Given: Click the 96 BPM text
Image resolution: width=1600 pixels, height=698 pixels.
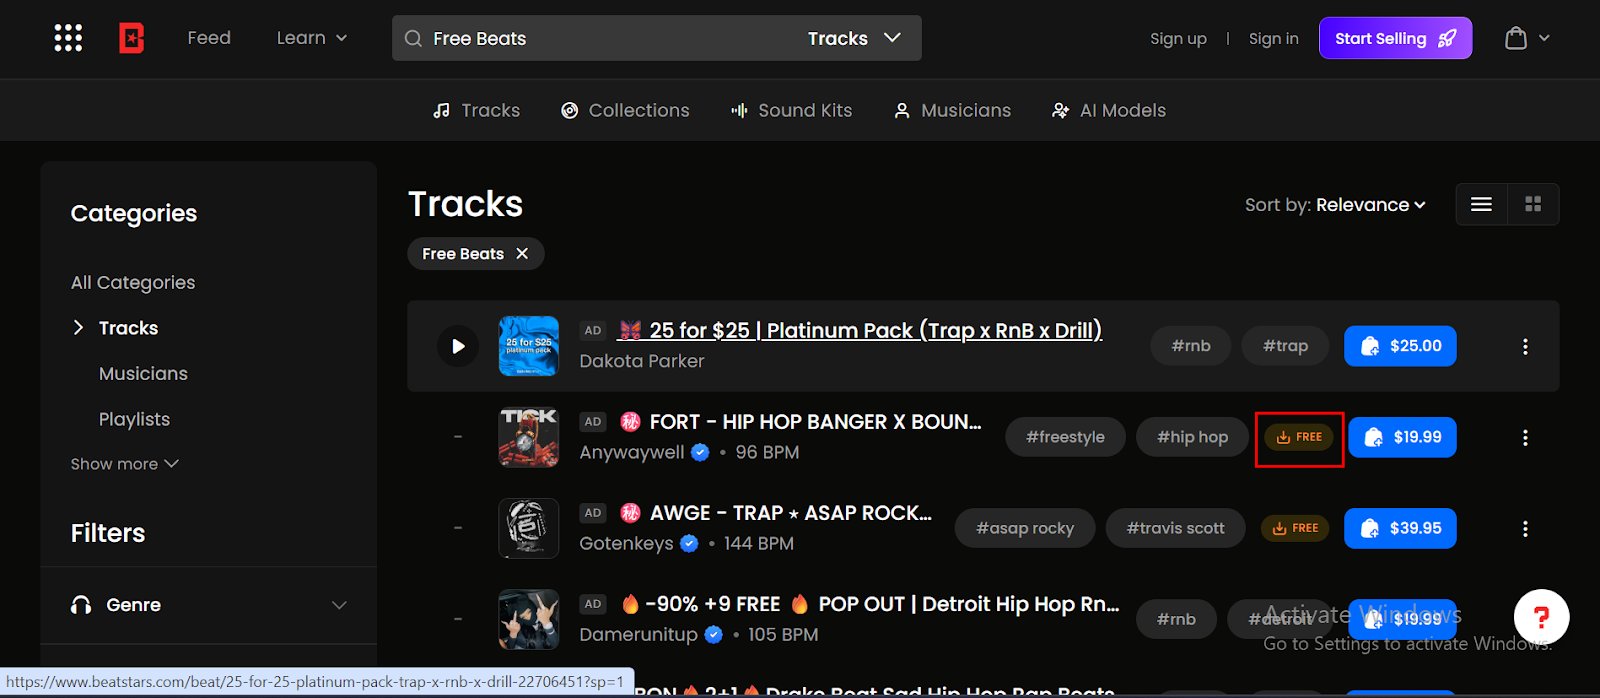Looking at the screenshot, I should 767,452.
